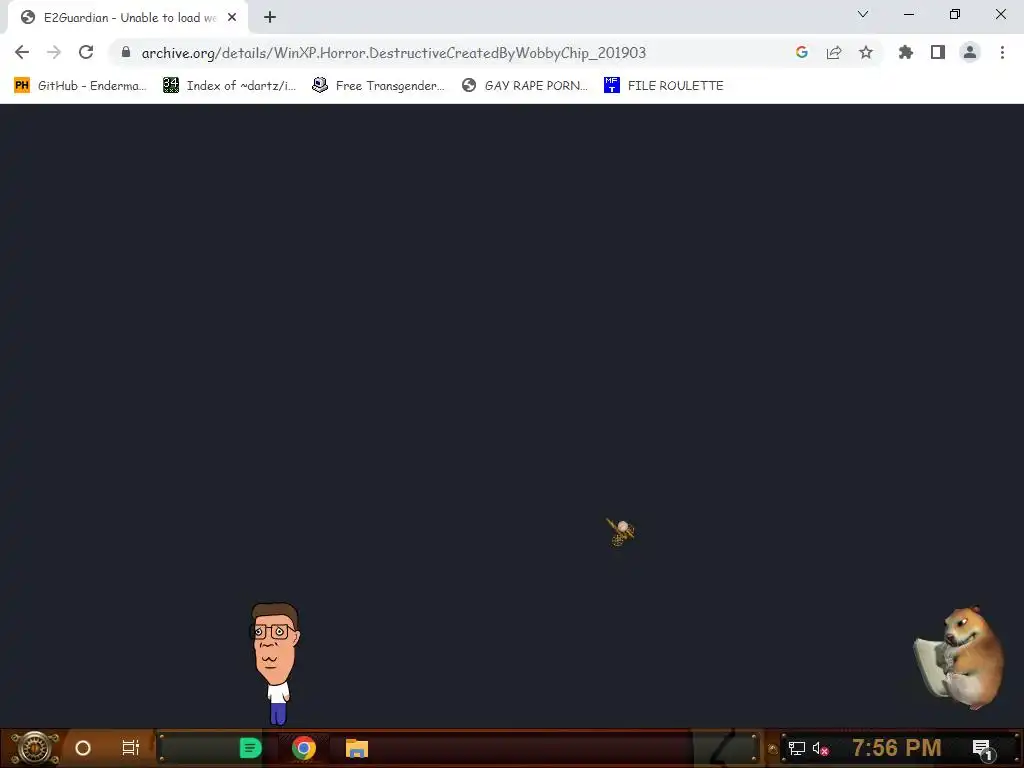Toggle the browser side panel
Viewport: 1024px width, 768px height.
(x=938, y=52)
